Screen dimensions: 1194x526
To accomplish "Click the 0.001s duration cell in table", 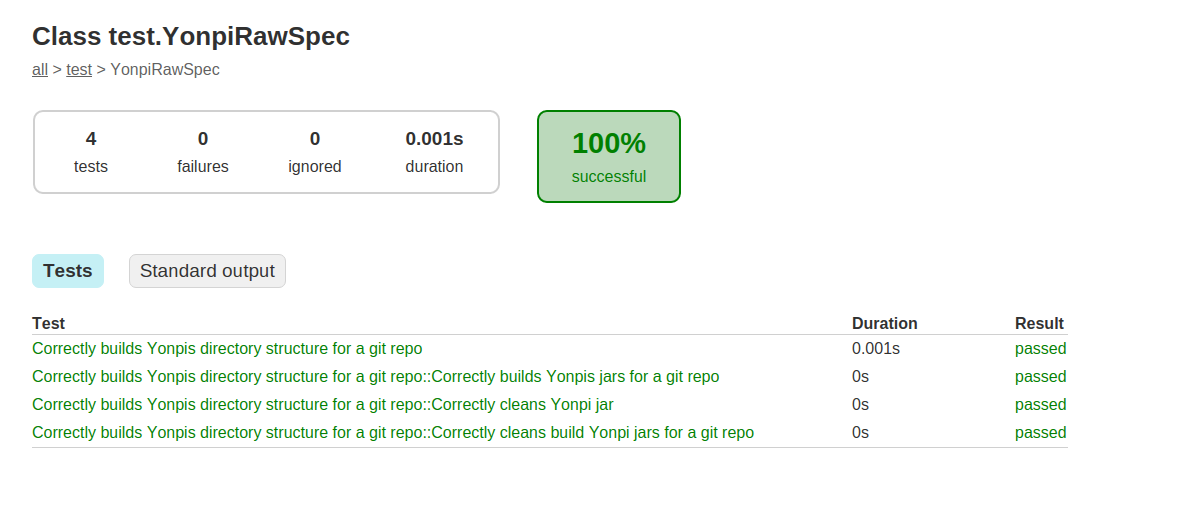I will click(x=876, y=349).
